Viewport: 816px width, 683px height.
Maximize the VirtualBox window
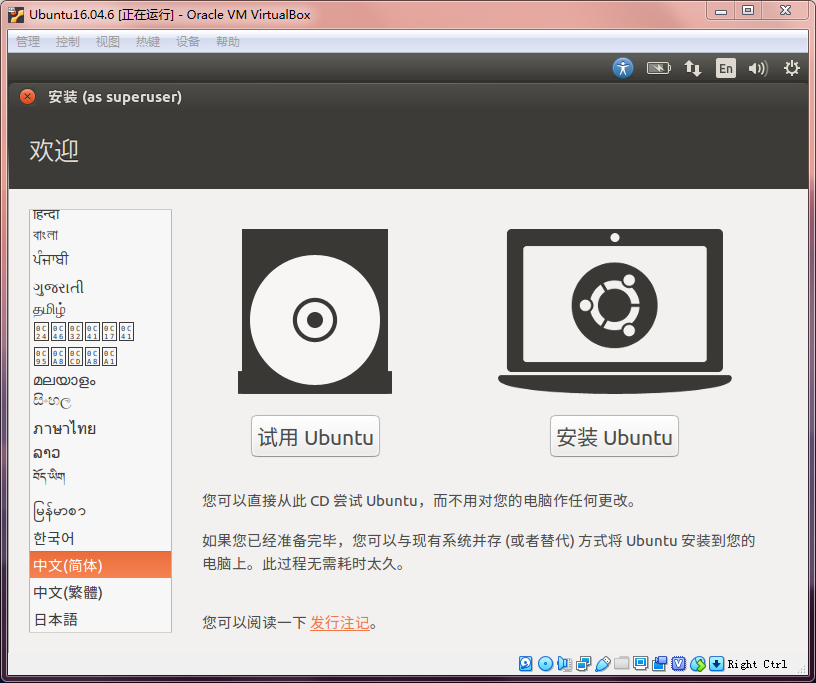[x=748, y=11]
